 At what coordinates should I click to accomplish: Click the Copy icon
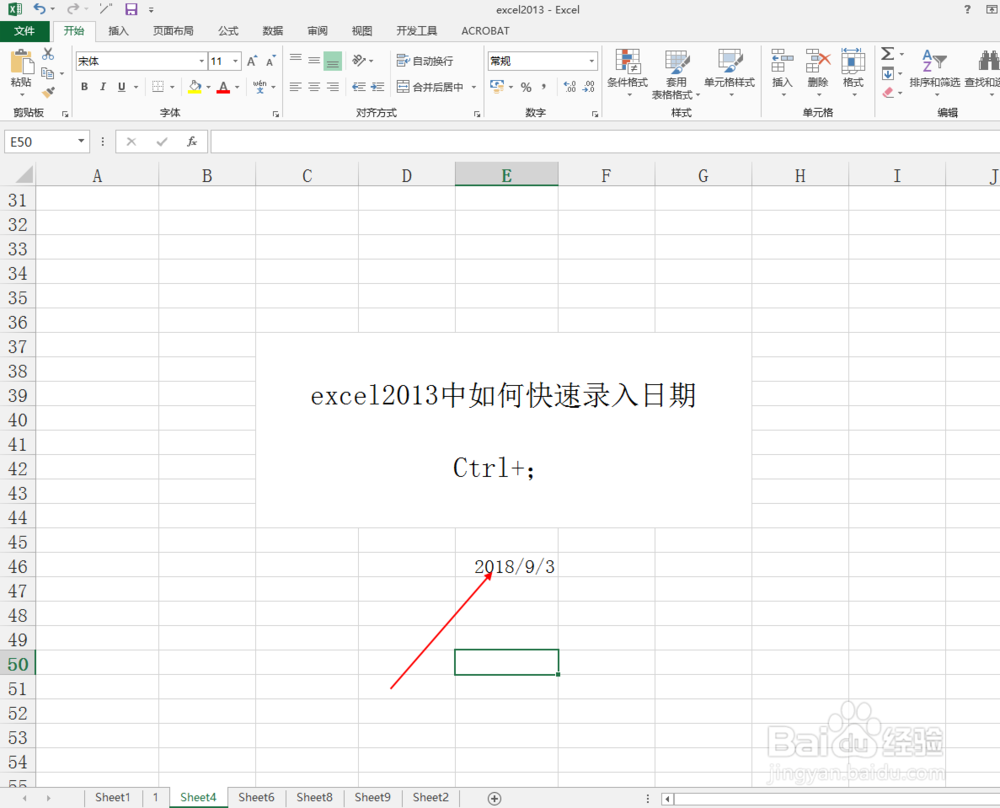pos(48,73)
